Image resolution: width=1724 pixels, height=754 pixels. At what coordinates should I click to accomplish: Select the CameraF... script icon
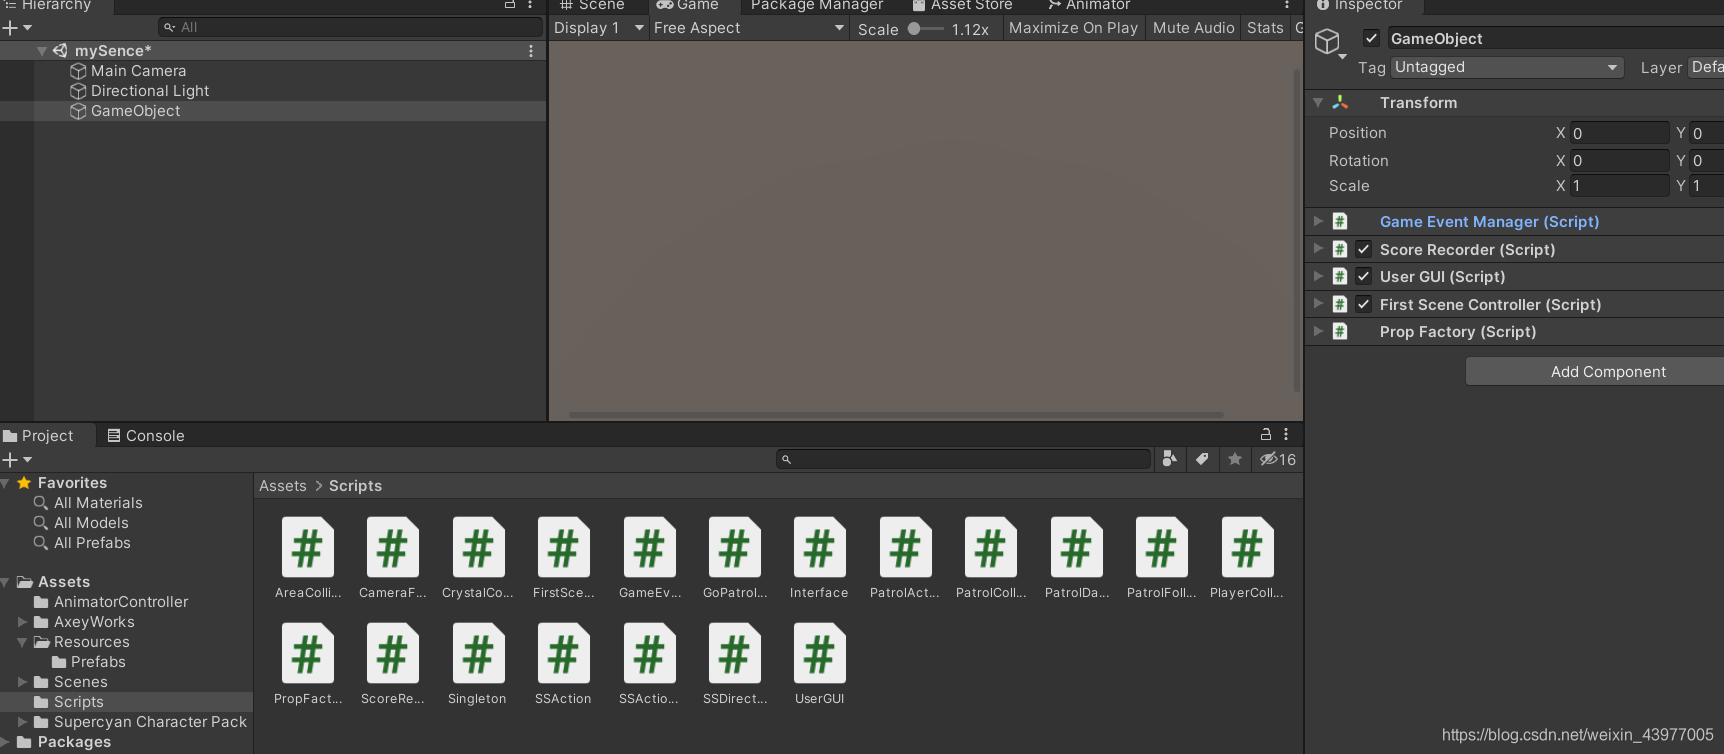tap(393, 548)
